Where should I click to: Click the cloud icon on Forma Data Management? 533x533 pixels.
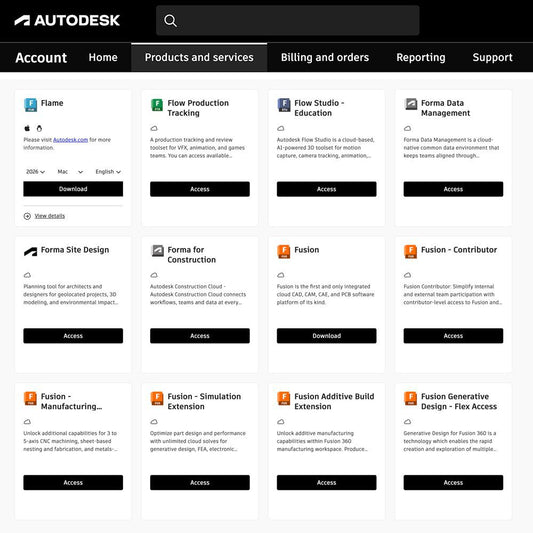[408, 128]
